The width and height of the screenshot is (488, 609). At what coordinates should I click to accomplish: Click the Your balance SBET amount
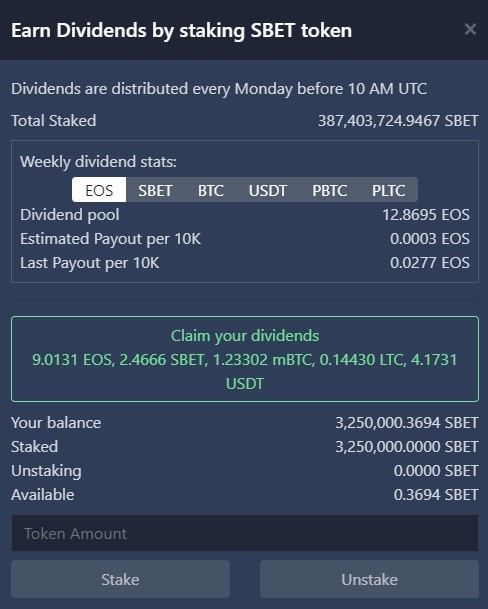tap(407, 423)
